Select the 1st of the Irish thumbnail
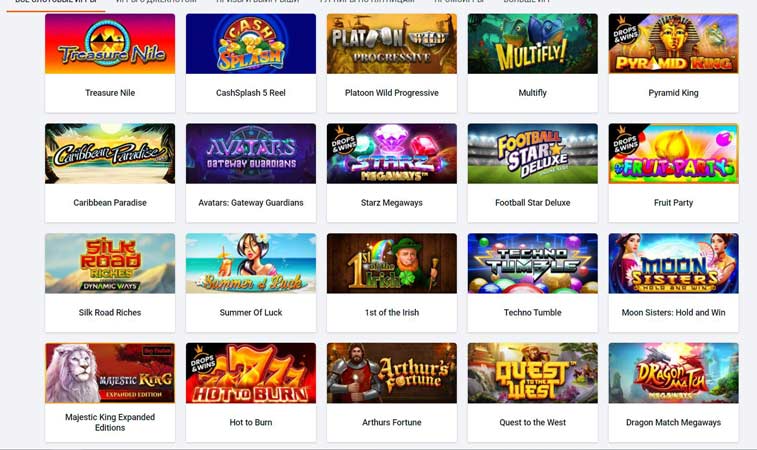The width and height of the screenshot is (757, 450). pyautogui.click(x=392, y=264)
